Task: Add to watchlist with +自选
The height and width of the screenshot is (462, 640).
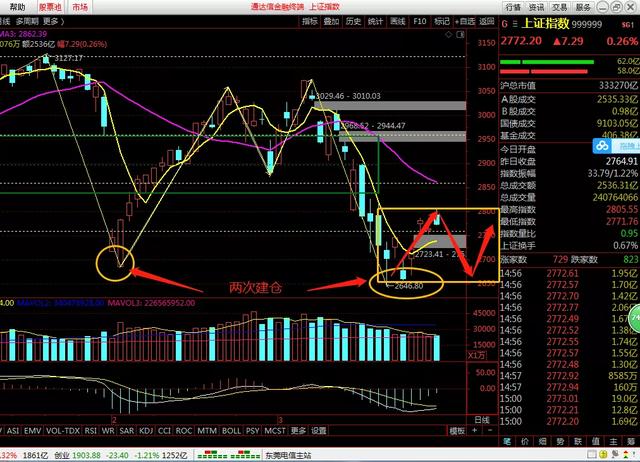Action: click(465, 21)
